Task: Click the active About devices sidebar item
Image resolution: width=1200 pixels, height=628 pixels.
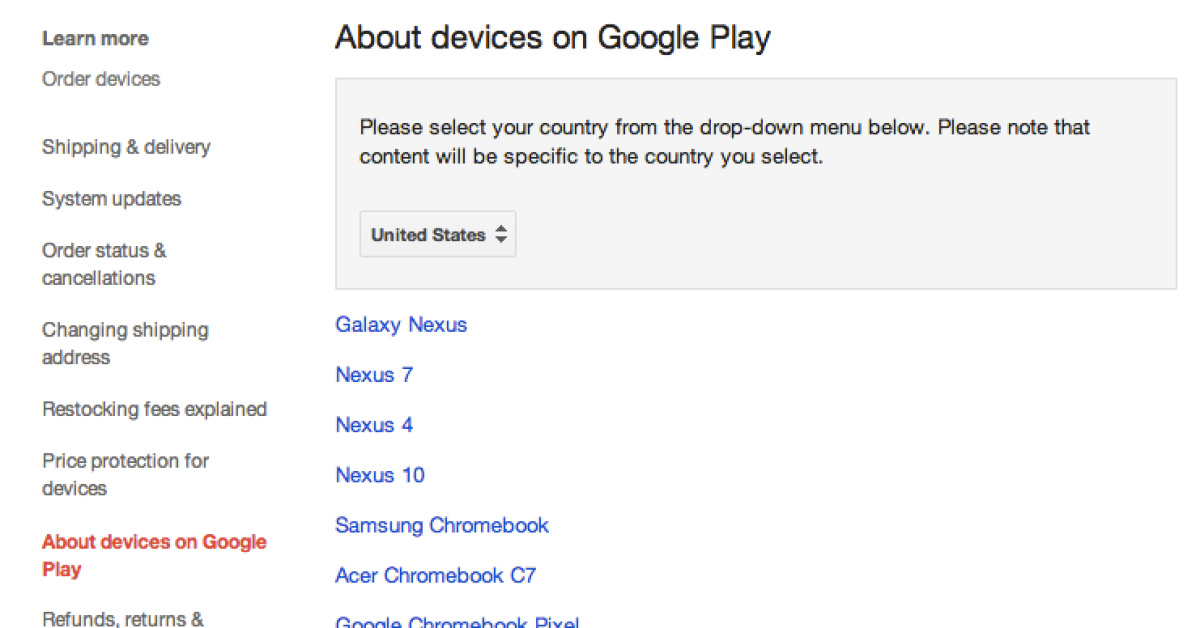Action: 154,555
